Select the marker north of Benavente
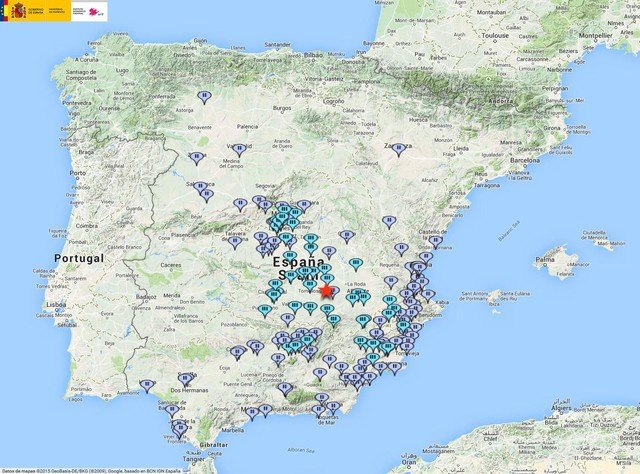The image size is (640, 474). 203,97
